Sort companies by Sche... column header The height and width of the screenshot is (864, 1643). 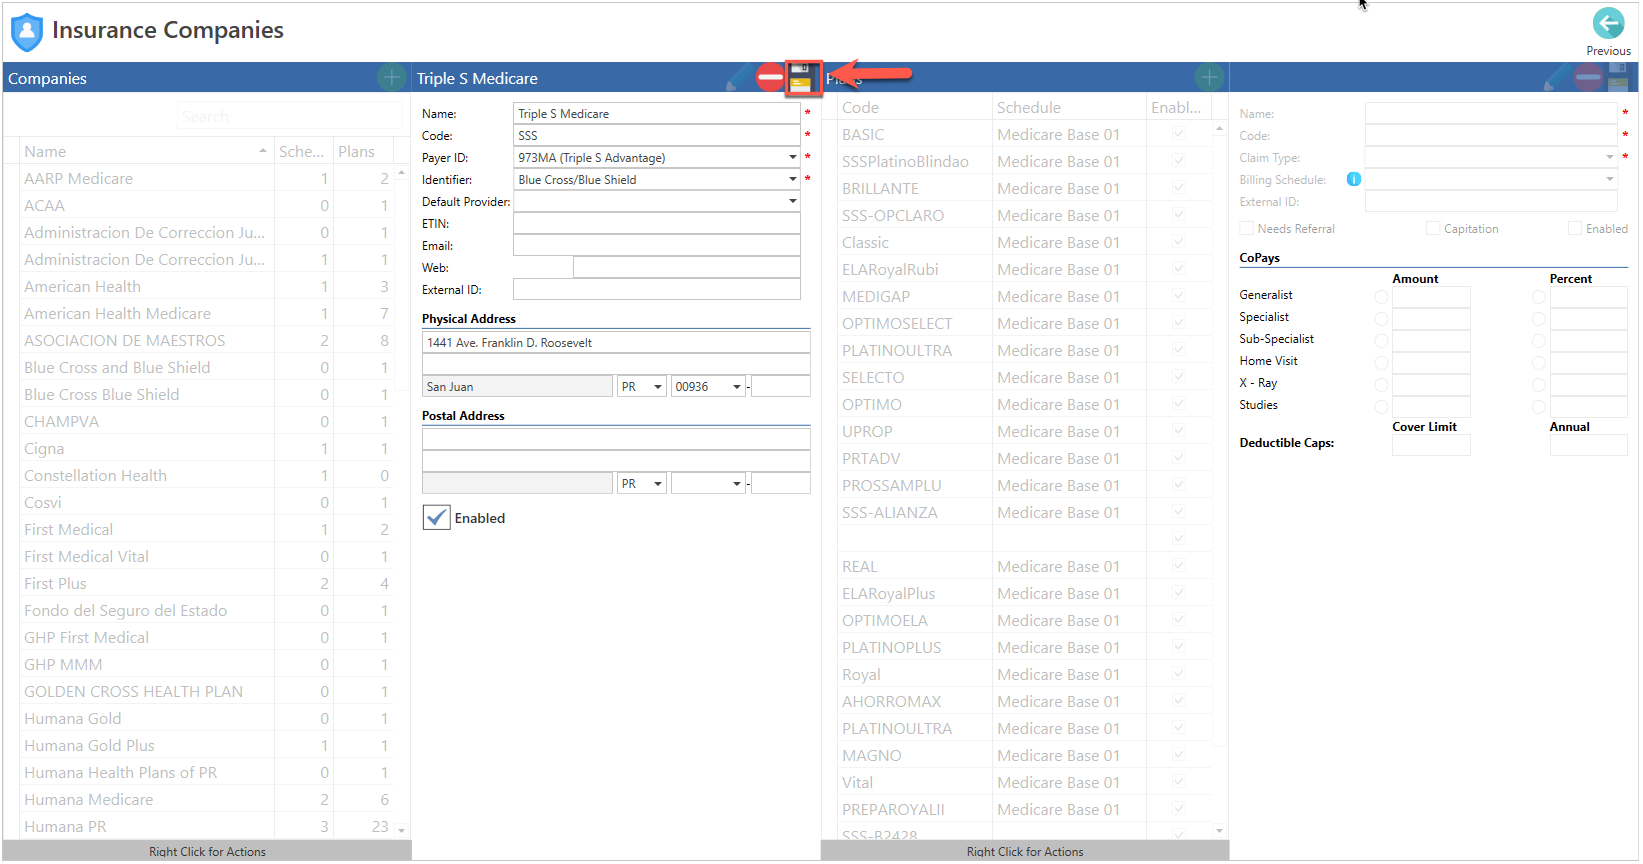pyautogui.click(x=303, y=151)
